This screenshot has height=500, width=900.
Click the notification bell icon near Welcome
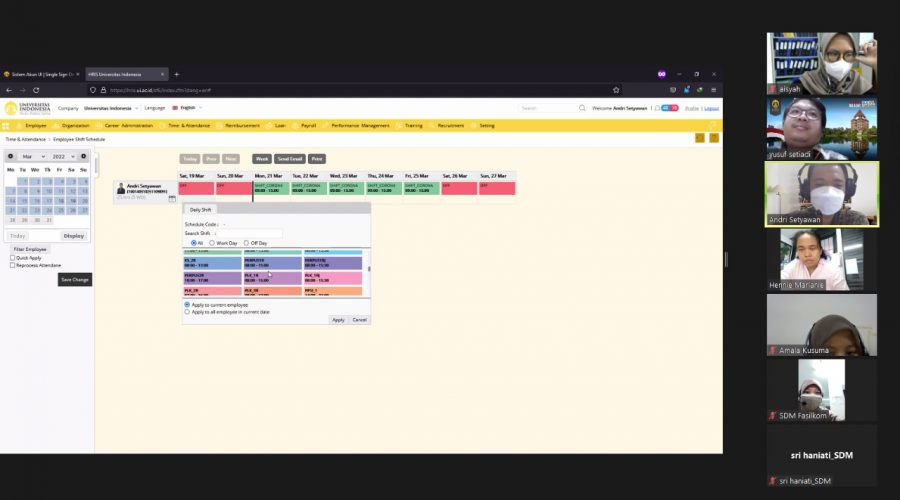(657, 108)
